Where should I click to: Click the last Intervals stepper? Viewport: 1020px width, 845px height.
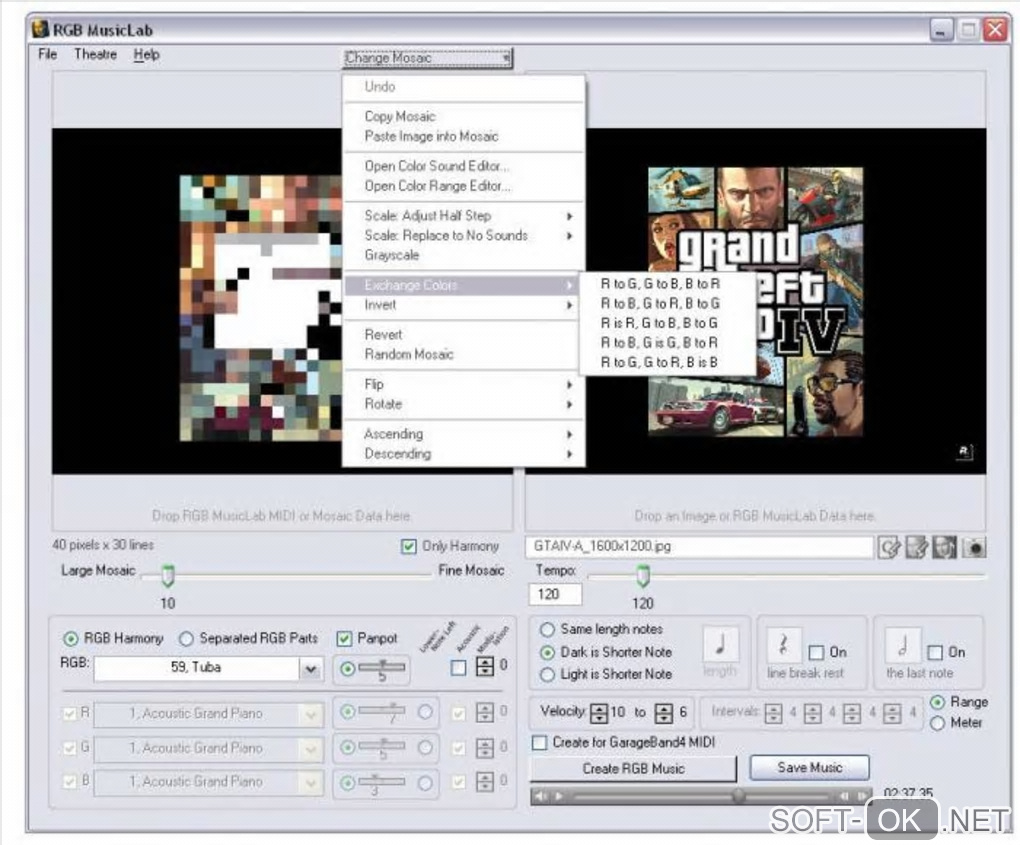pyautogui.click(x=892, y=713)
